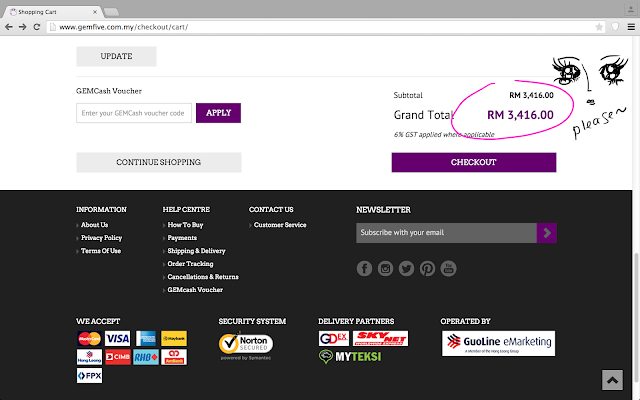Bookmark page with the star icon

point(599,27)
